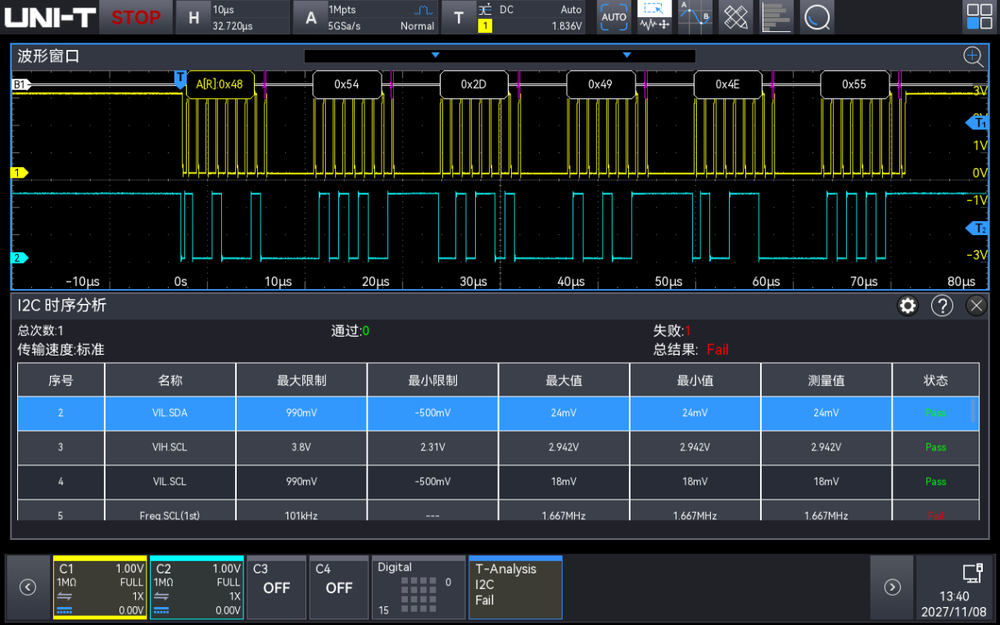
Task: Select the T2 trigger level marker
Action: (x=978, y=228)
